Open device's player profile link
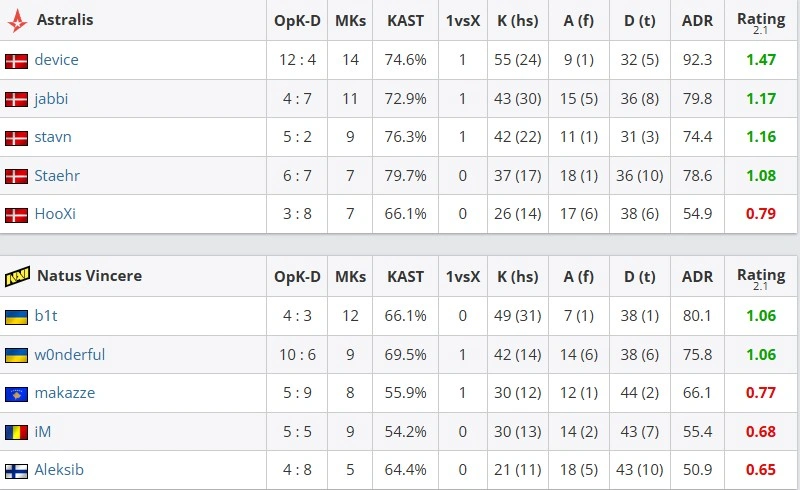Screen dimensions: 800x490 coord(57,60)
